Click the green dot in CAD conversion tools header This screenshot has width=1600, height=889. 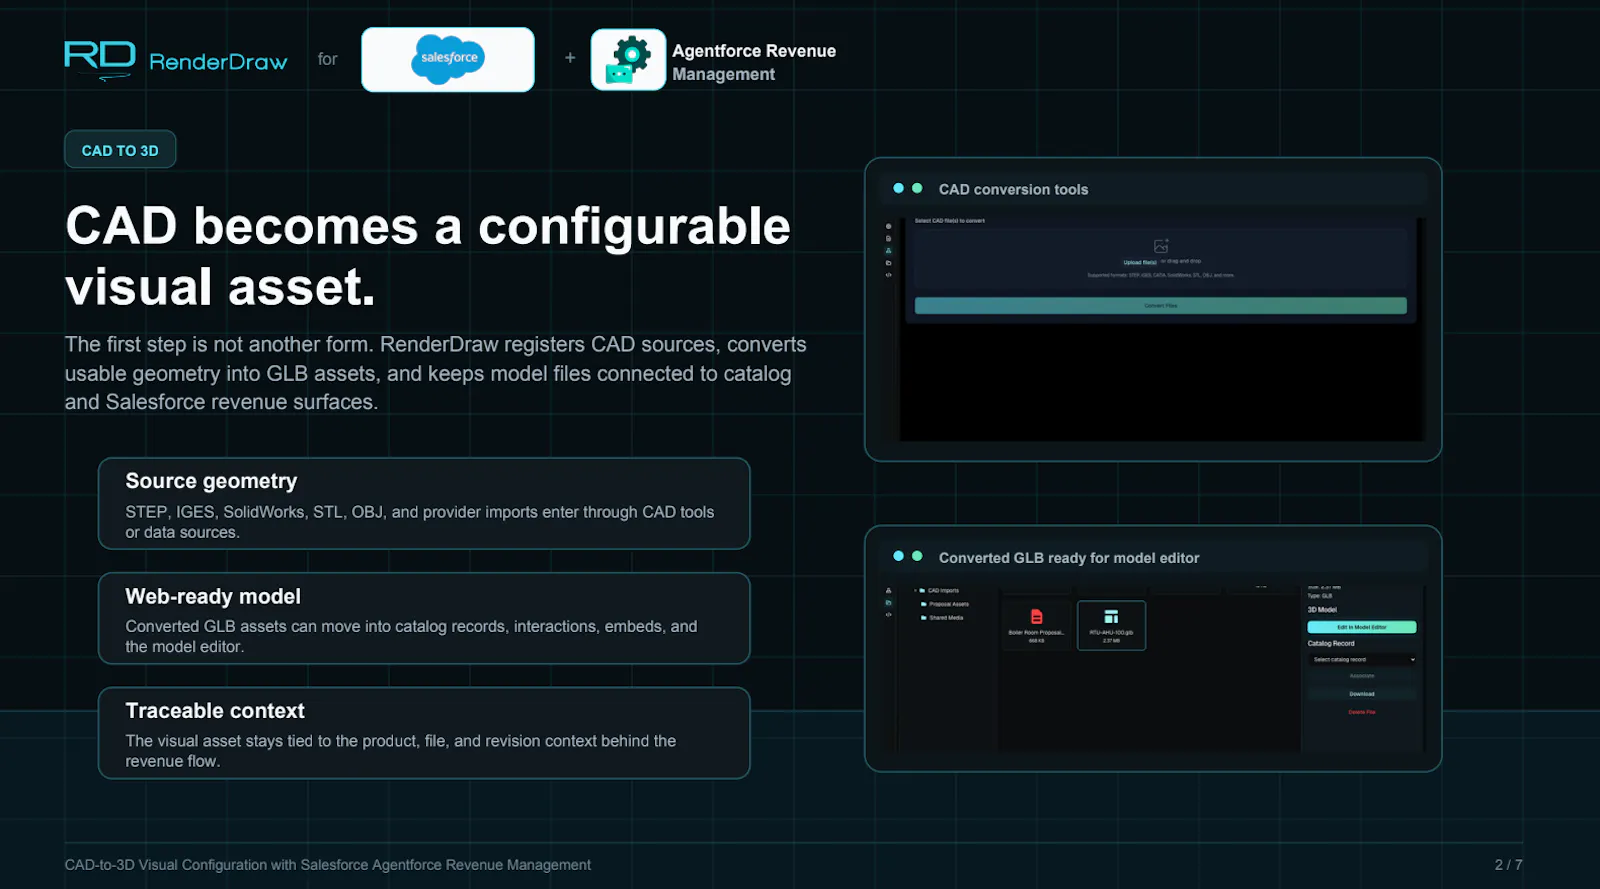[917, 188]
